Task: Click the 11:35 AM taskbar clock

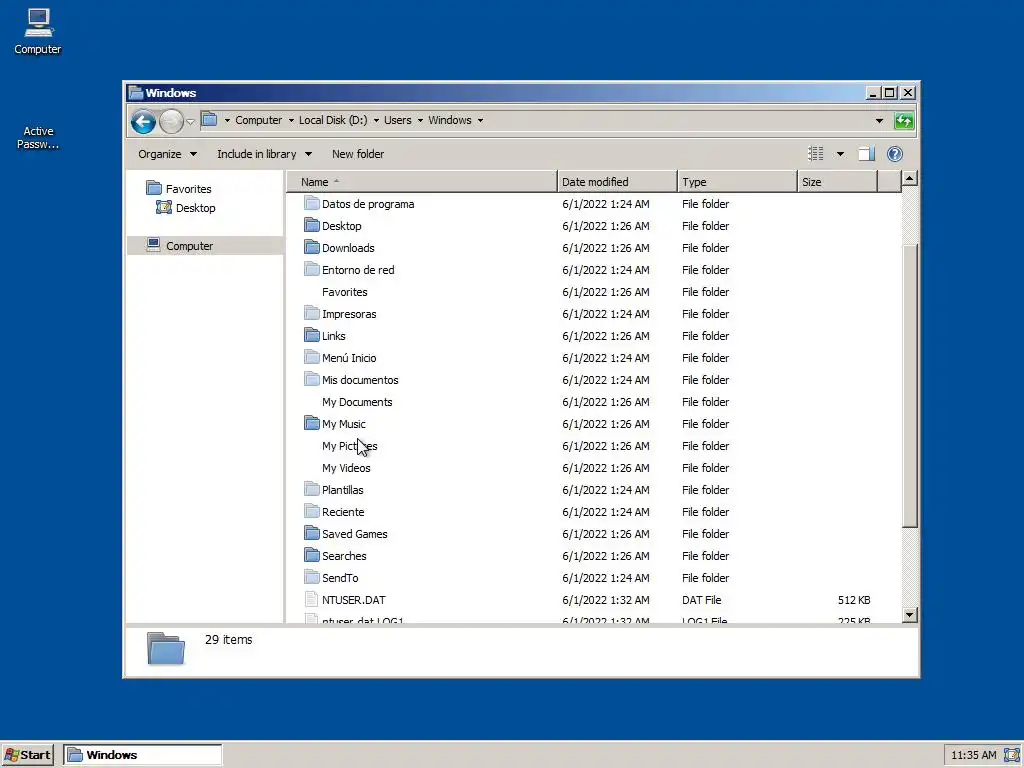Action: click(974, 755)
